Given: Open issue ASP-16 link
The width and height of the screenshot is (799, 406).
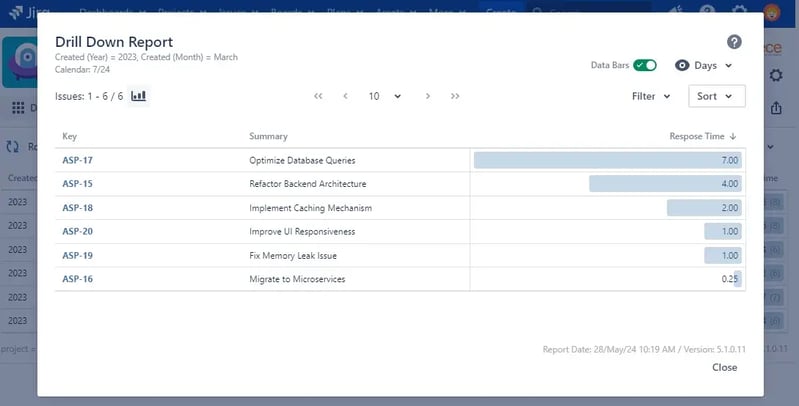Looking at the screenshot, I should [x=77, y=279].
